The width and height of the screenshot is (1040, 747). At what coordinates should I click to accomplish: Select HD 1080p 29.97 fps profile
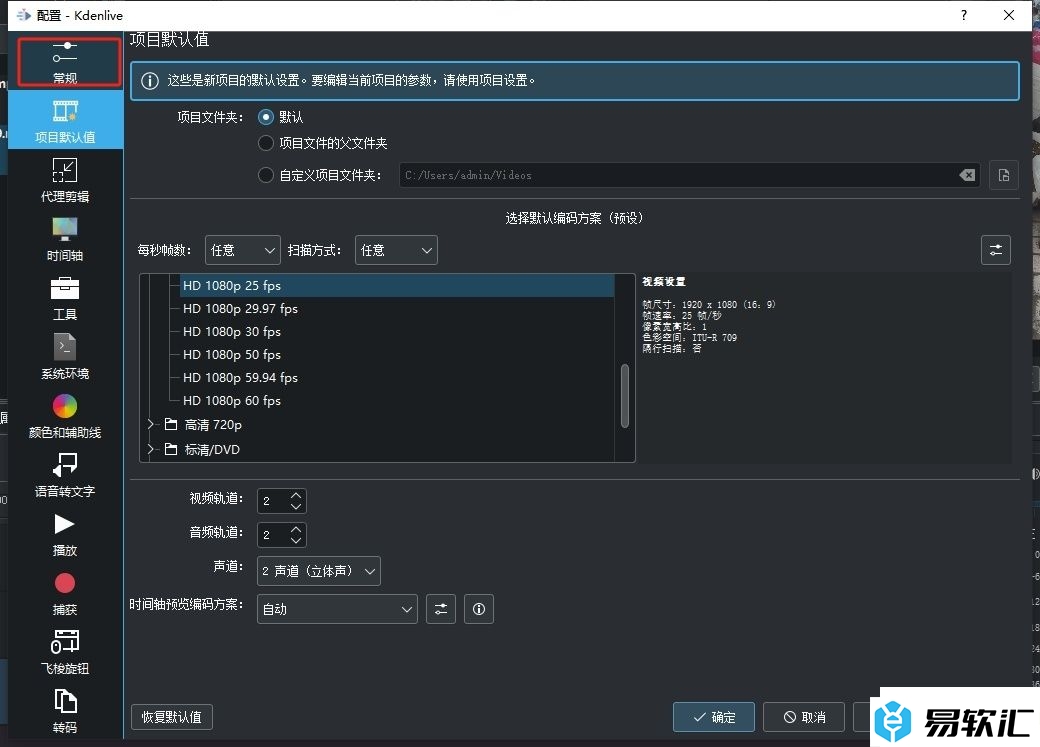397,308
